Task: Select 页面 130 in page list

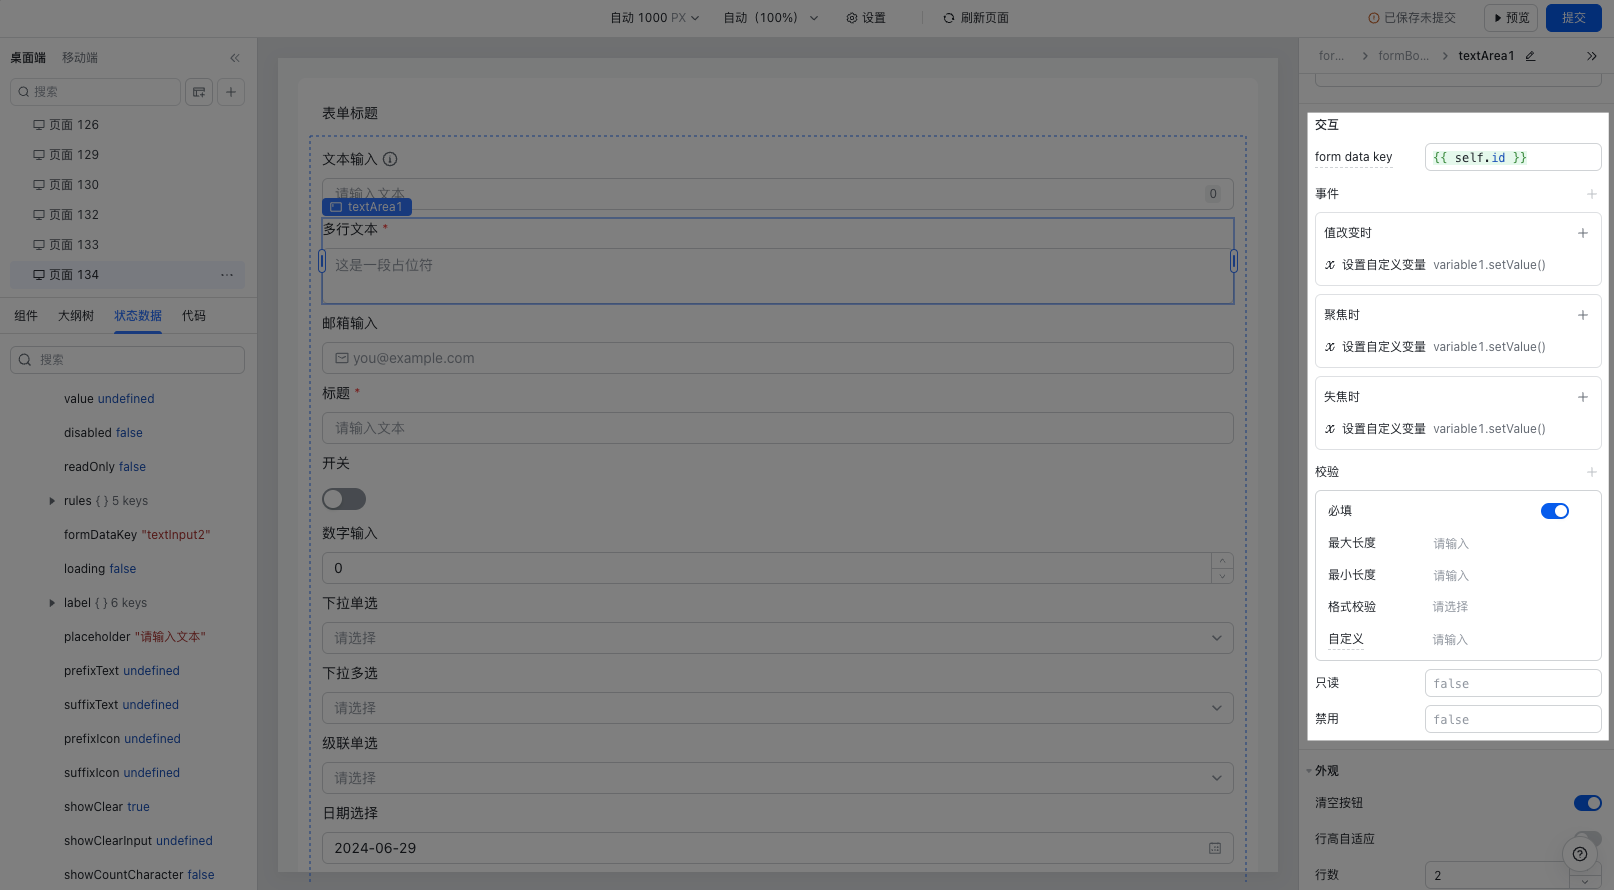Action: [127, 185]
